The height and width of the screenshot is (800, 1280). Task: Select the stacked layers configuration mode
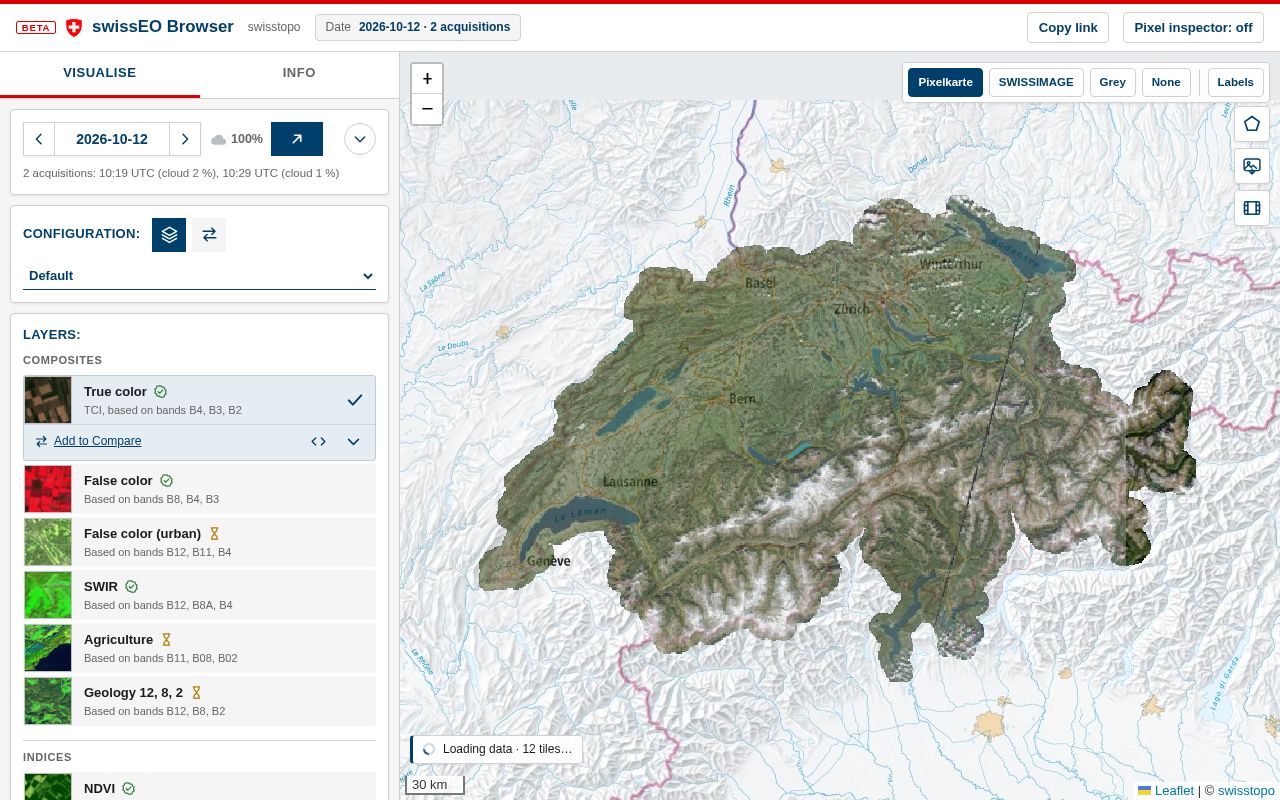point(169,235)
